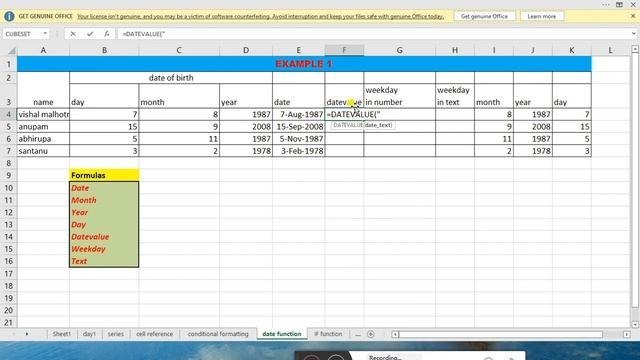Select column A header
640x360 pixels.
[x=43, y=50]
